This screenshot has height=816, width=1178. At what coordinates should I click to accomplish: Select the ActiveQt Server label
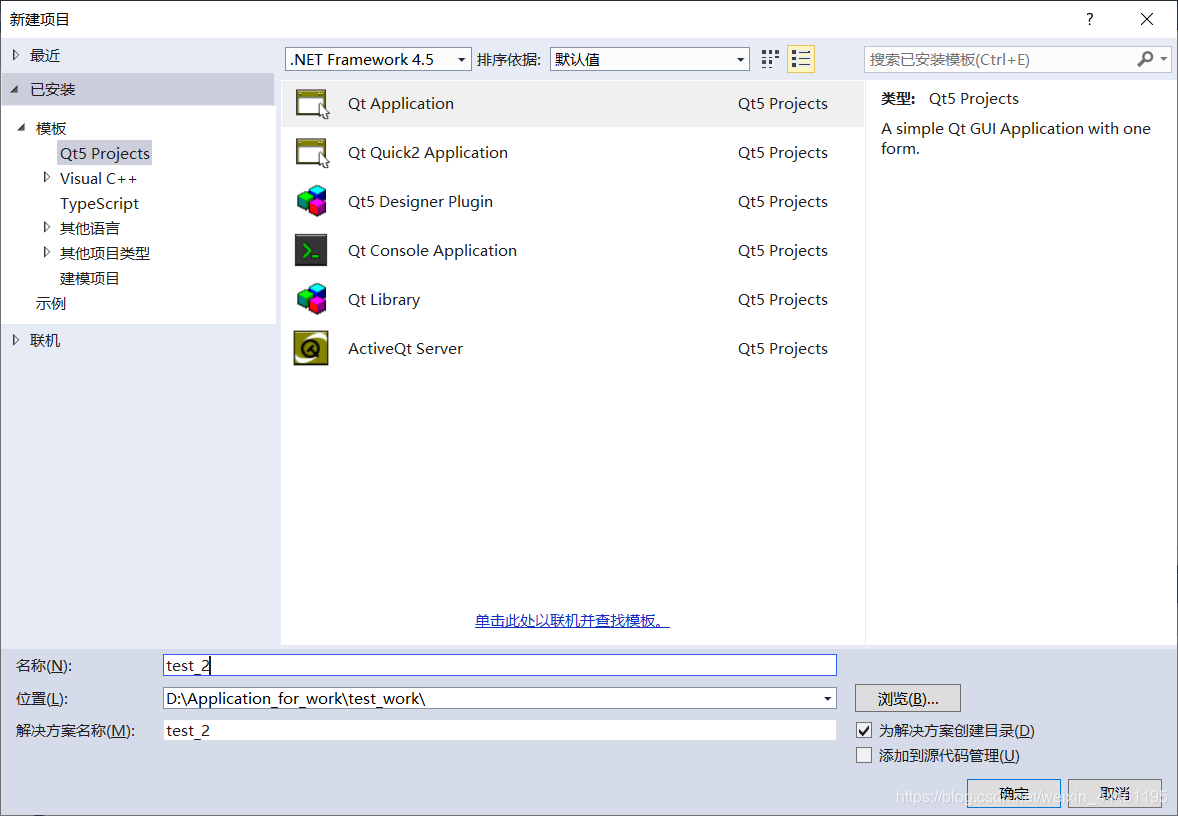(x=405, y=349)
